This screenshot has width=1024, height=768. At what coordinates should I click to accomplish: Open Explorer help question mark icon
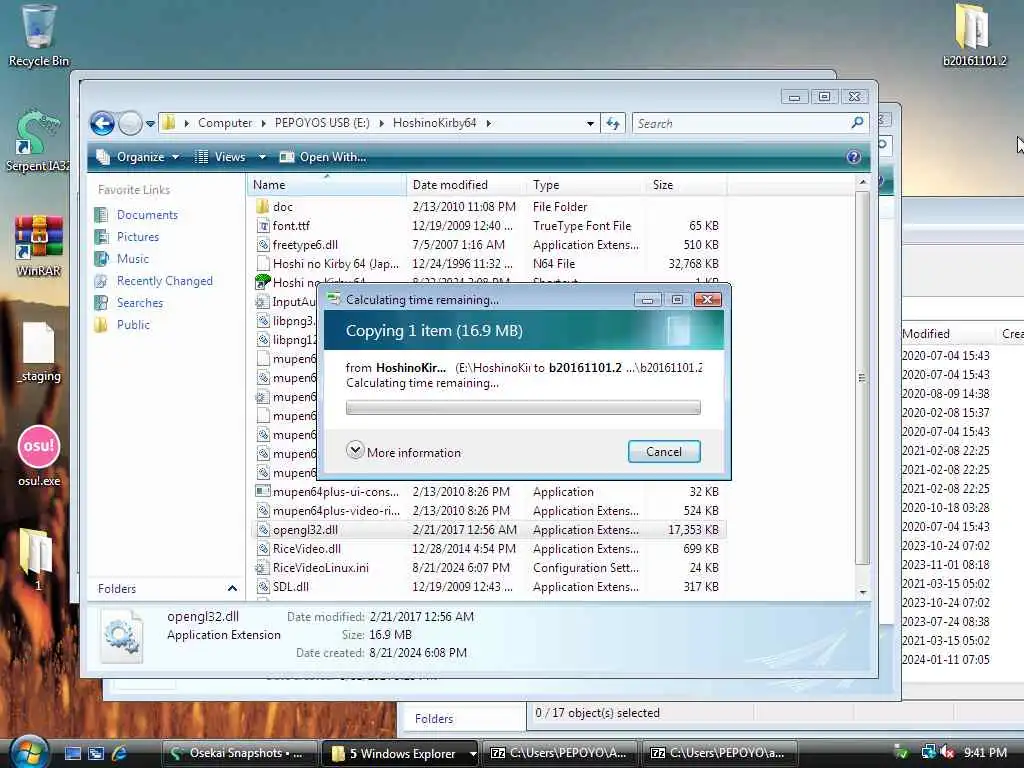[853, 157]
